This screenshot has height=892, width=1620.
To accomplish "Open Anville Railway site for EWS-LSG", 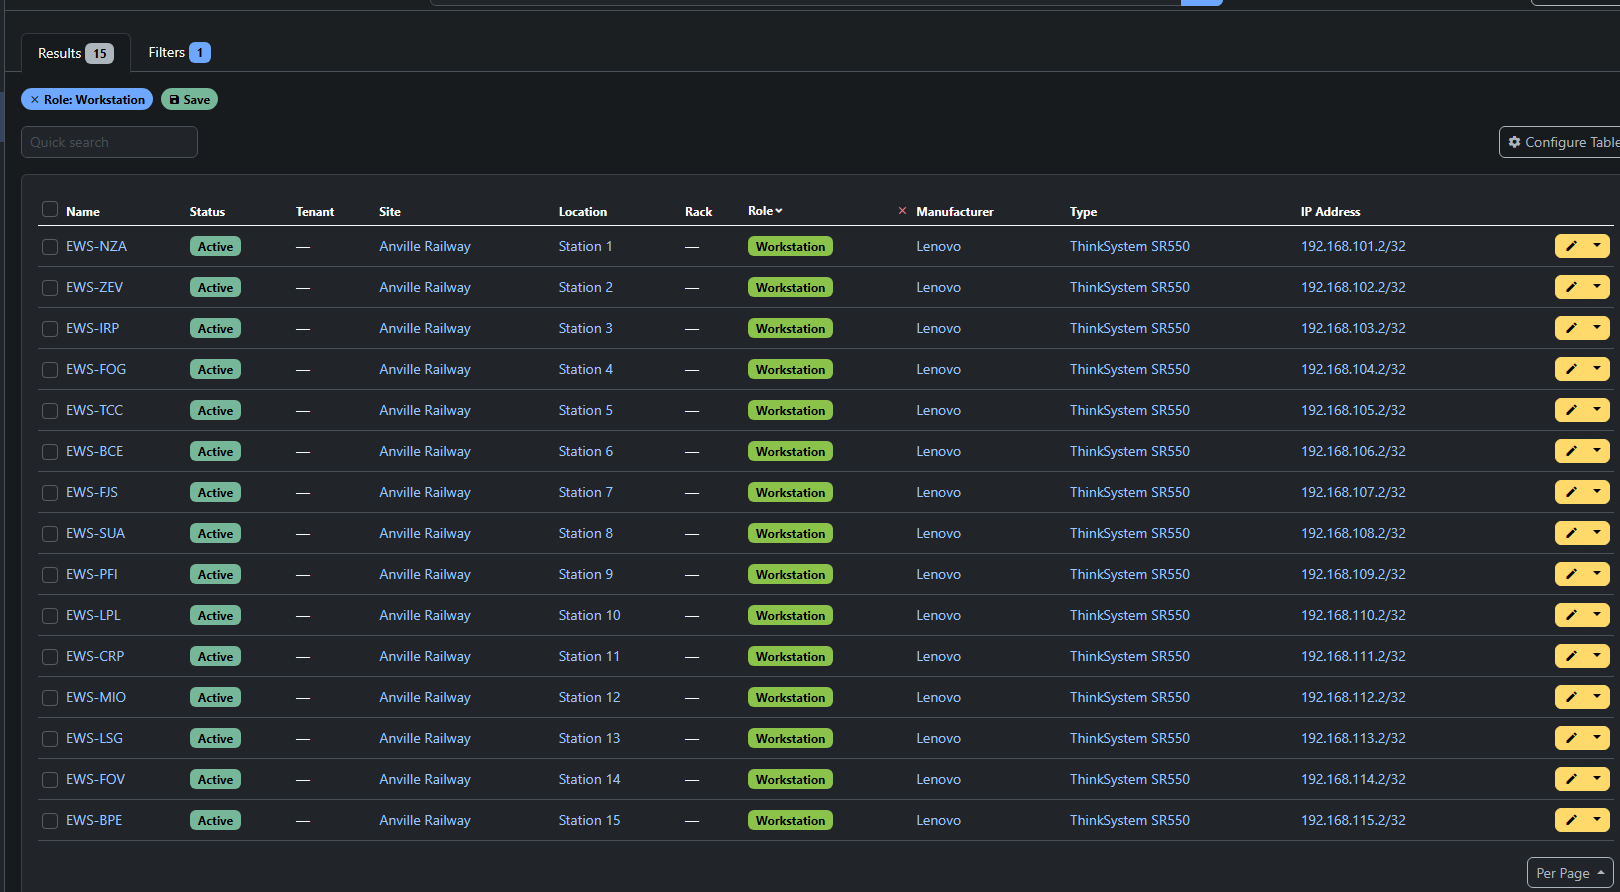I will tap(425, 738).
